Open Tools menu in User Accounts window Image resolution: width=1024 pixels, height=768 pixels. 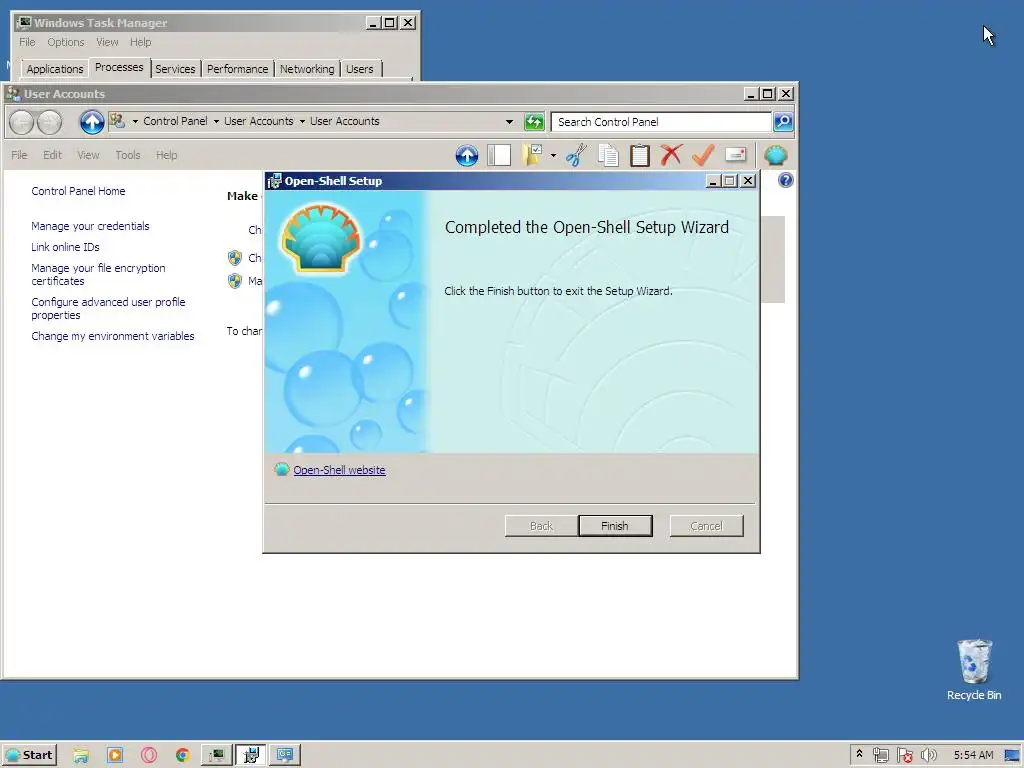(x=128, y=155)
